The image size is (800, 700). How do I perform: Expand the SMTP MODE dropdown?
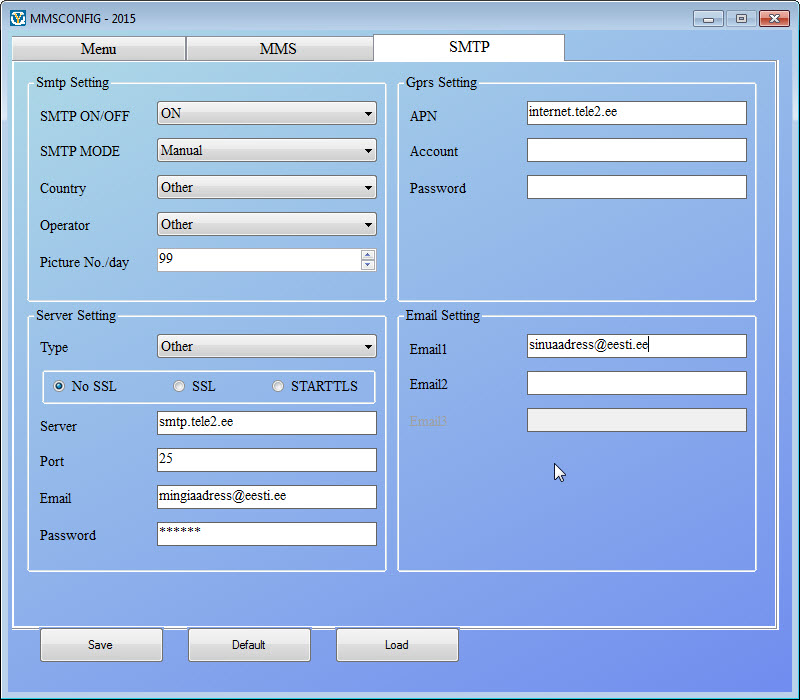[266, 151]
